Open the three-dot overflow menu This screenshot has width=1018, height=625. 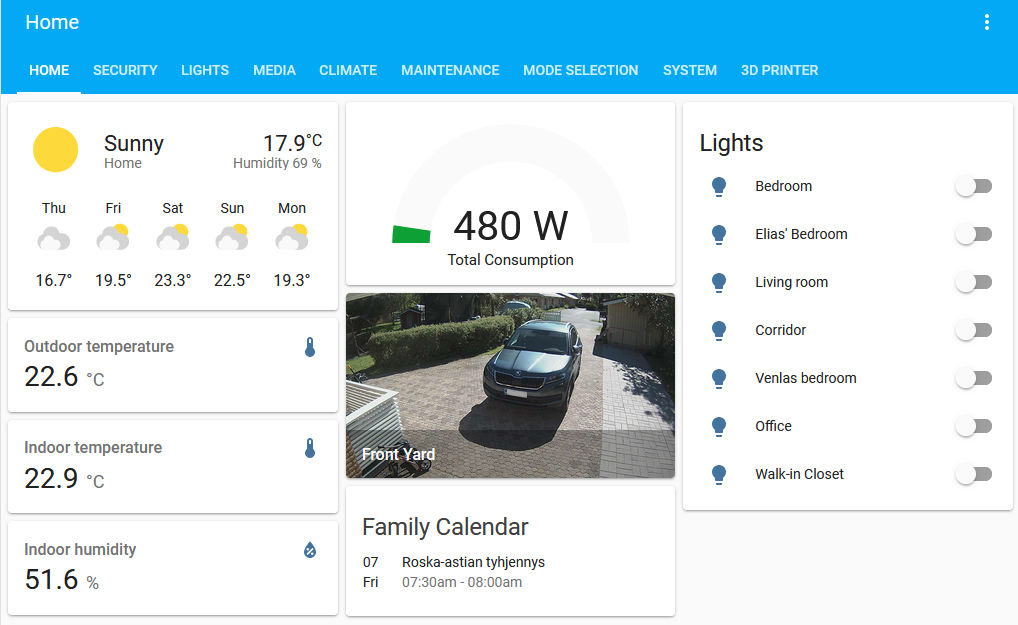click(986, 22)
